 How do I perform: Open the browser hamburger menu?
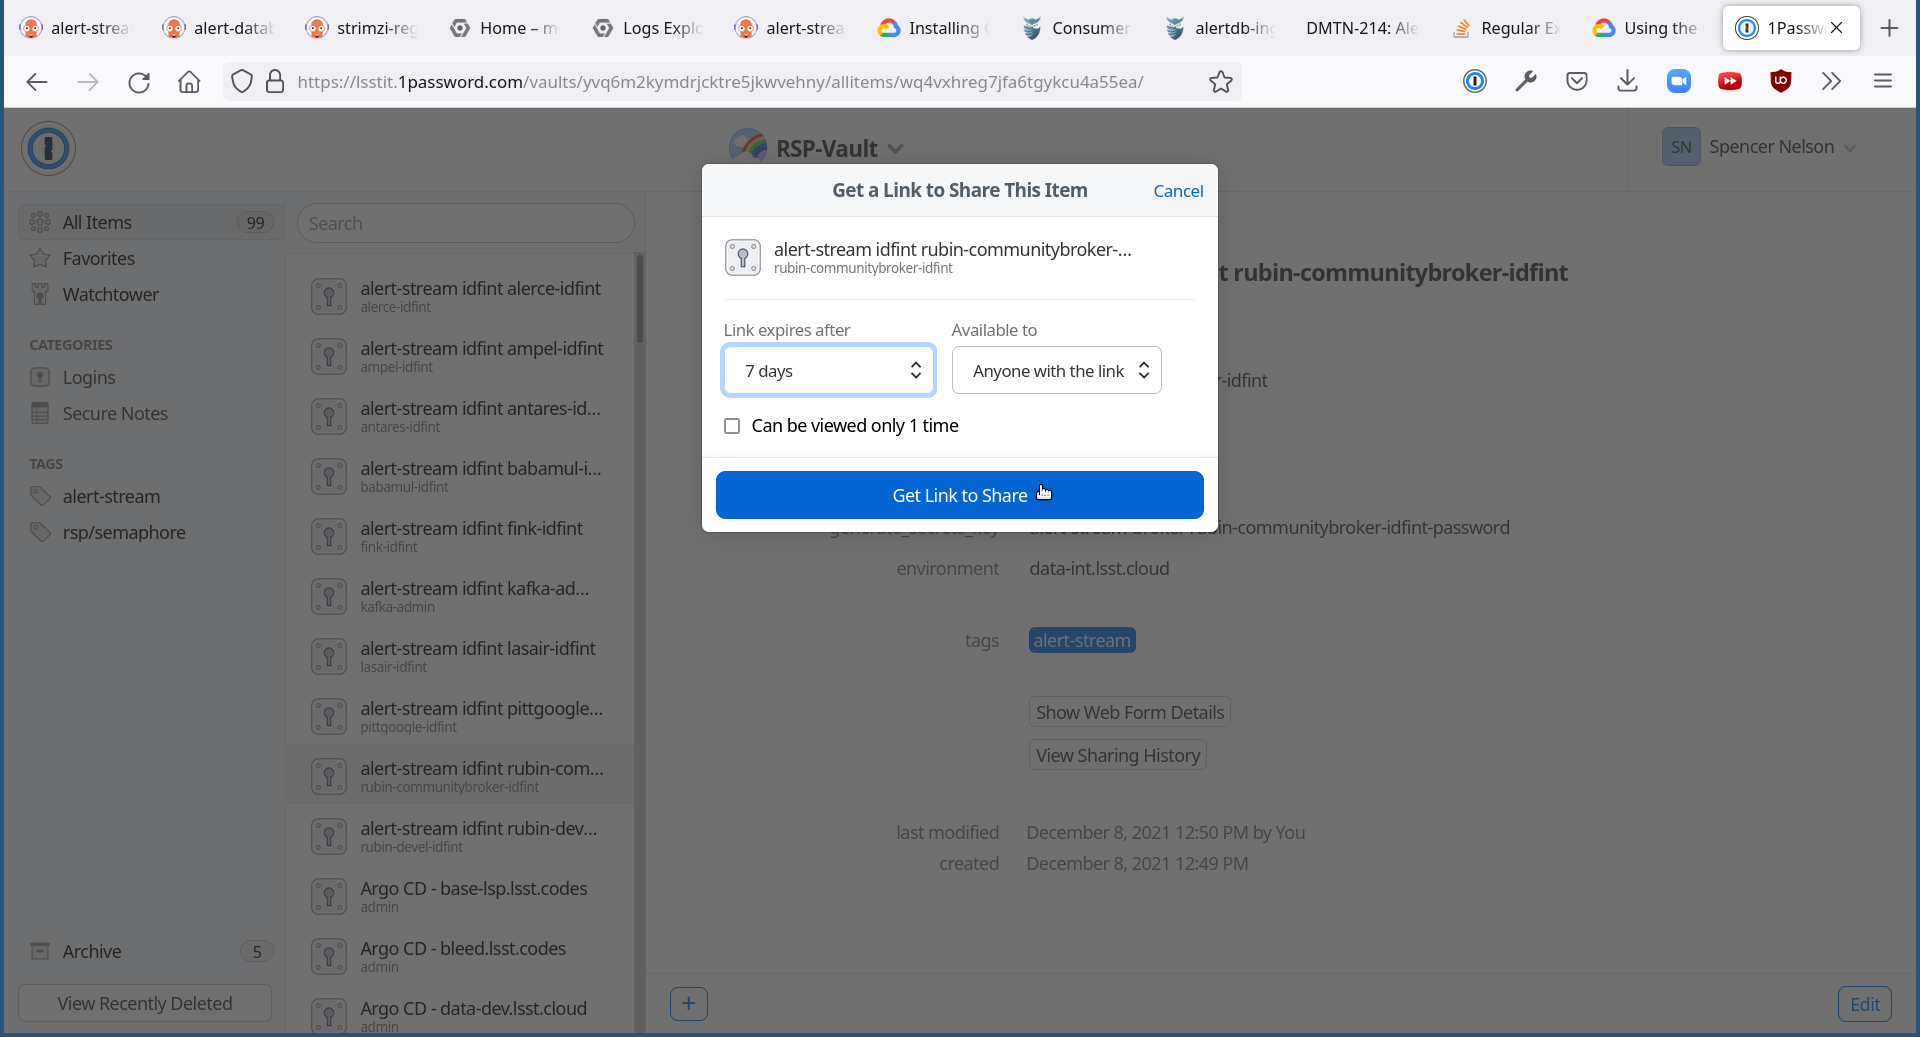(x=1883, y=82)
